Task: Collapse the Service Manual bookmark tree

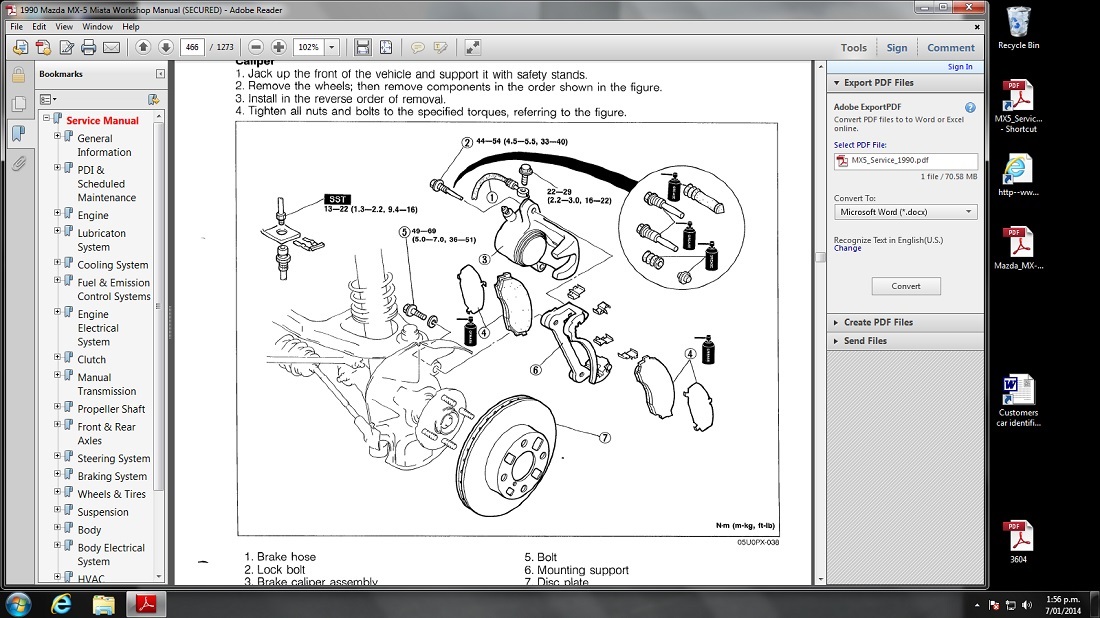Action: (x=47, y=118)
